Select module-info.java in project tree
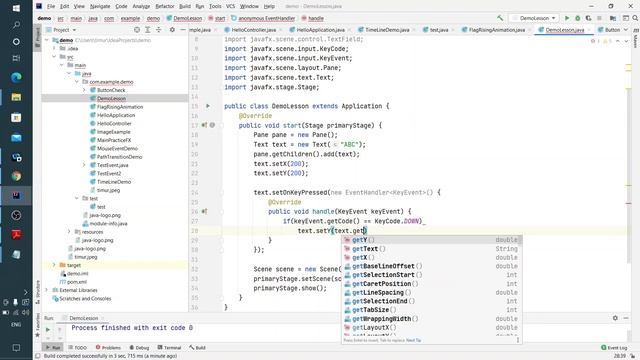Image resolution: width=640 pixels, height=360 pixels. tap(108, 223)
